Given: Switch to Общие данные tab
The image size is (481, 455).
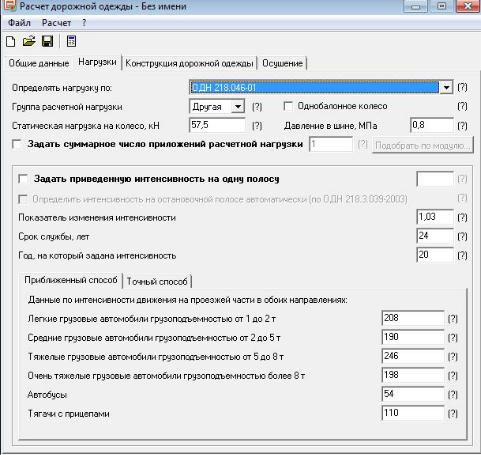Looking at the screenshot, I should 39,63.
